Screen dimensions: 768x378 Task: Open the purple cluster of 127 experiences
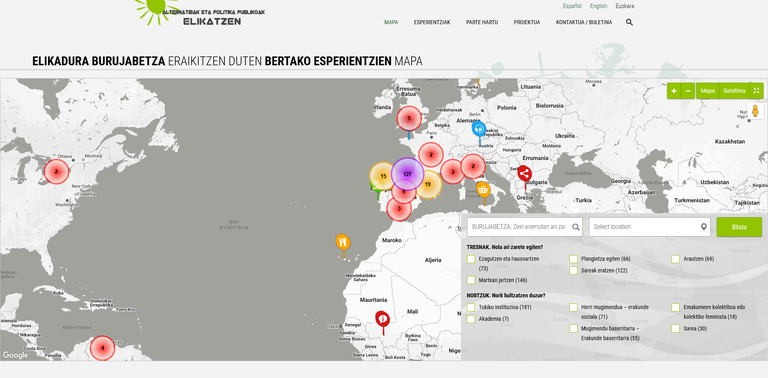pyautogui.click(x=407, y=174)
